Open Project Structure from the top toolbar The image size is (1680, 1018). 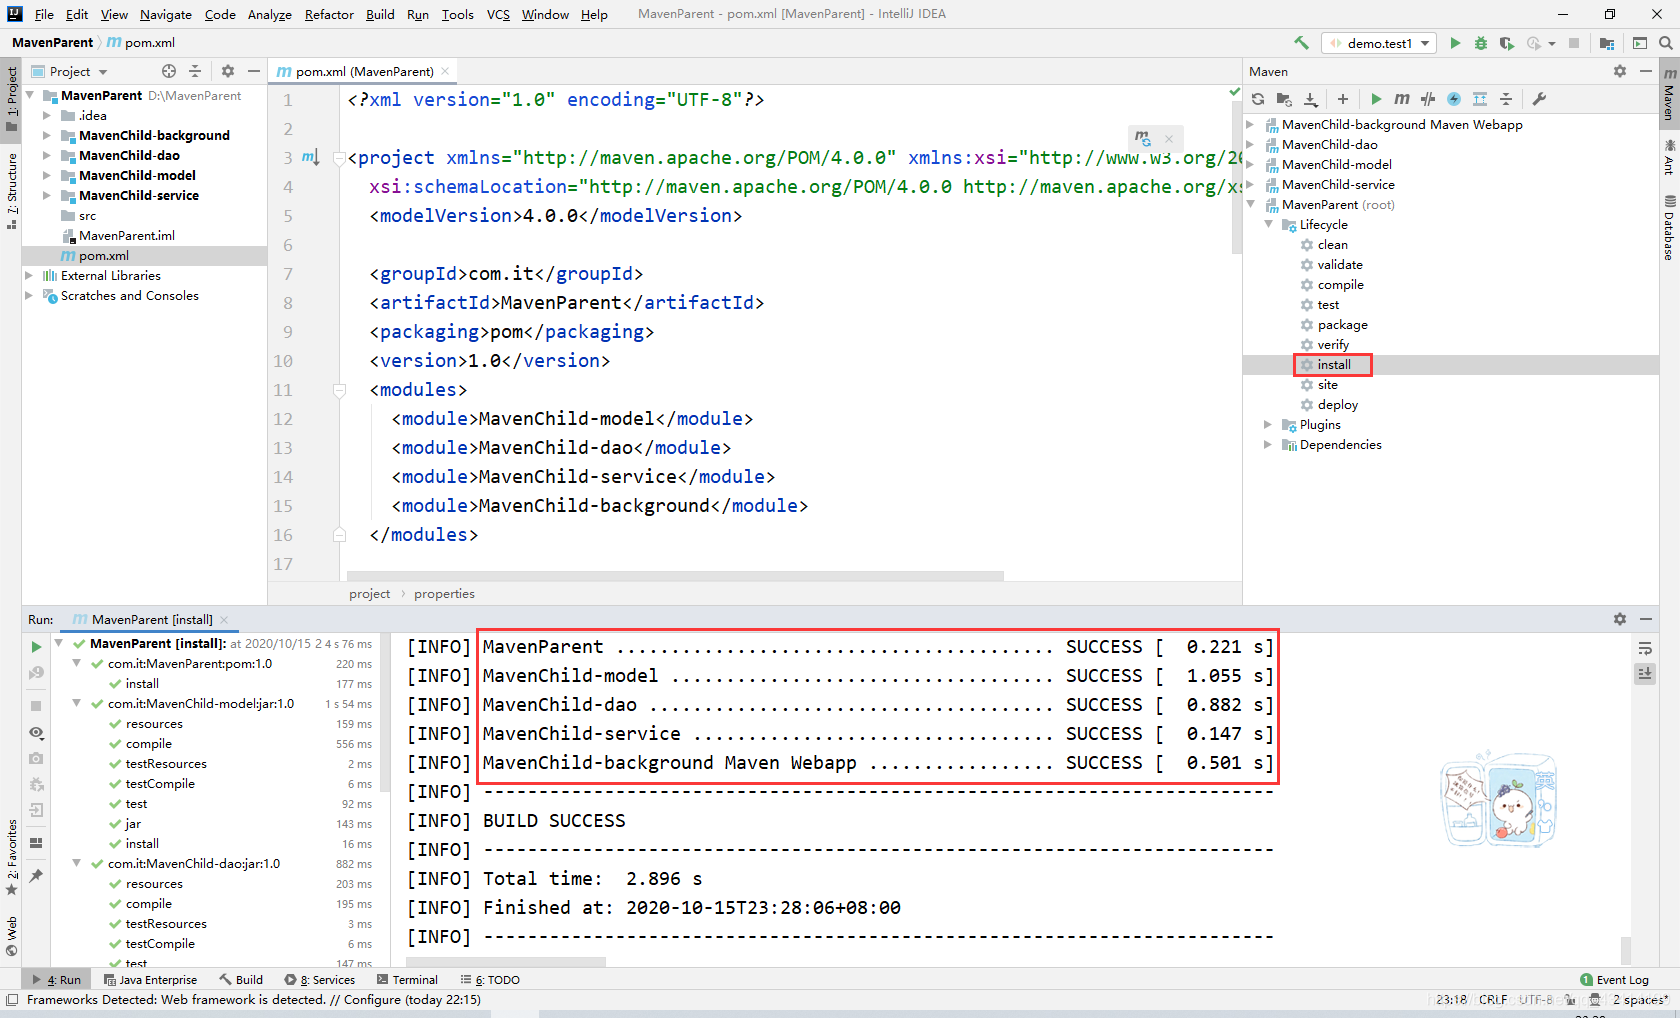click(1607, 43)
